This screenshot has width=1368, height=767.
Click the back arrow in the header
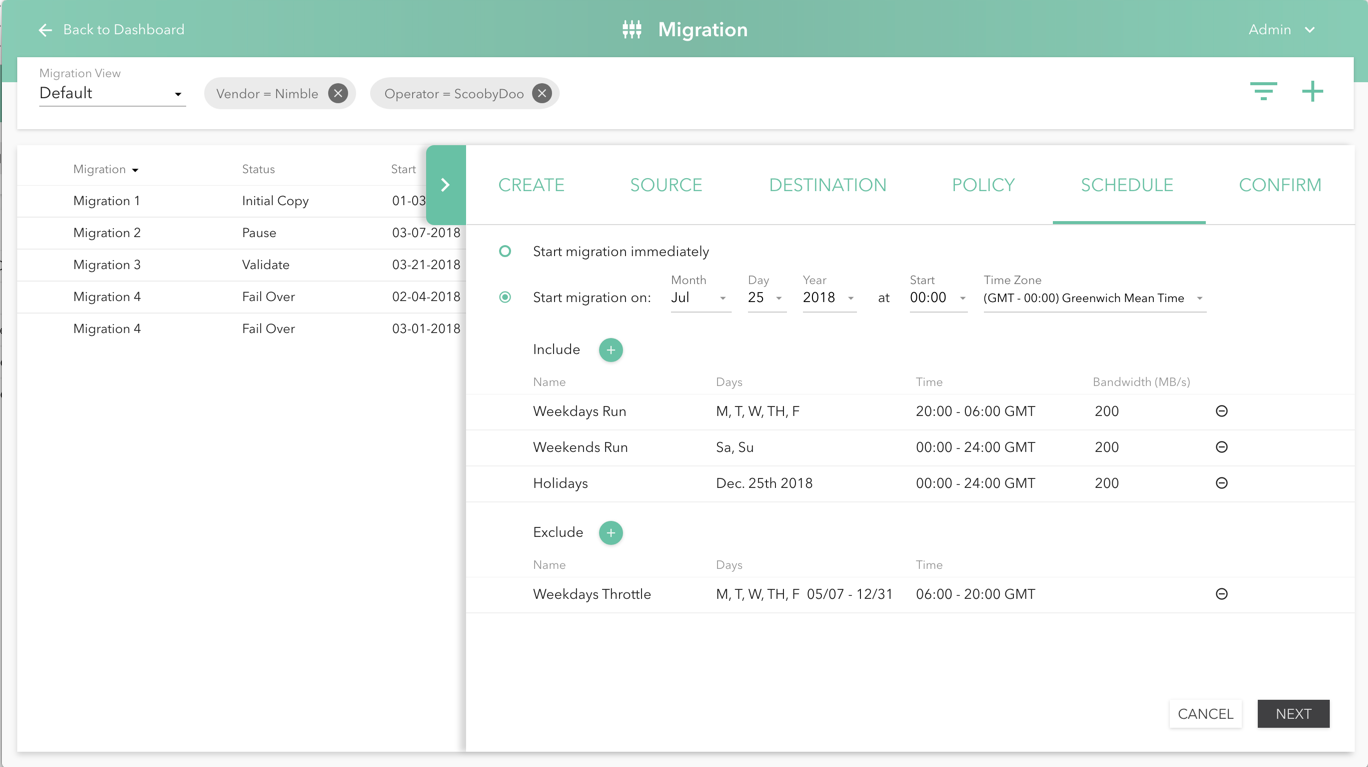(x=45, y=29)
